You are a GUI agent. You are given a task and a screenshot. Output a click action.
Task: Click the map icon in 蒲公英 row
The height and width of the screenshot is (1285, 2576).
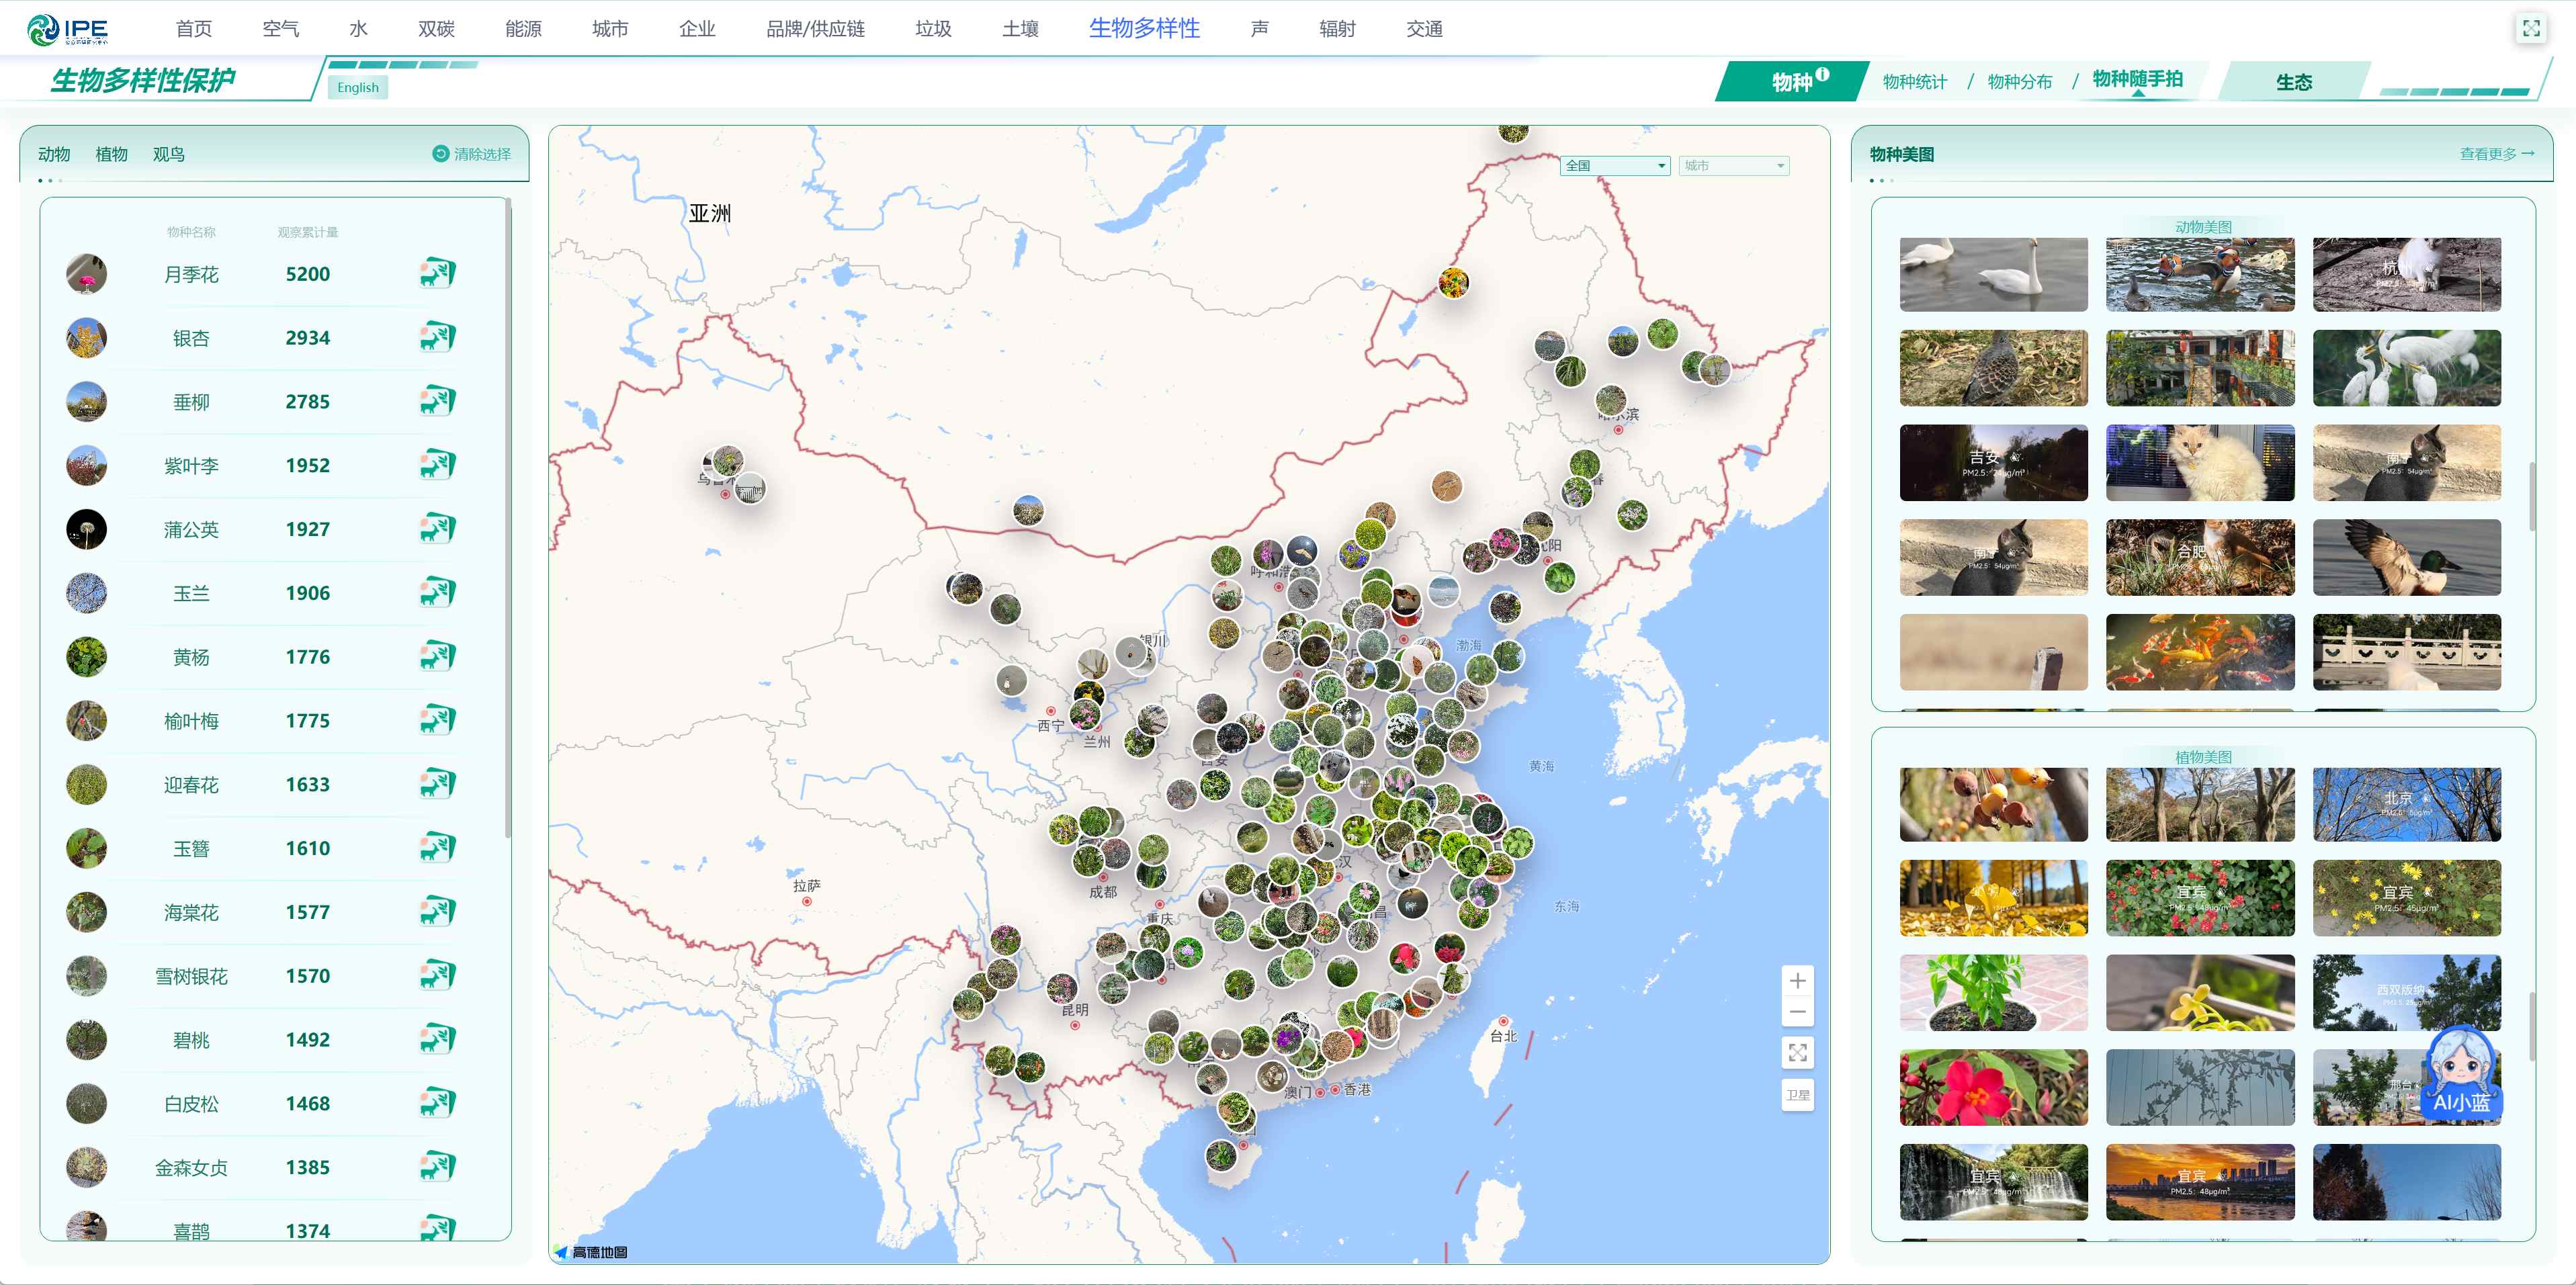click(x=437, y=528)
